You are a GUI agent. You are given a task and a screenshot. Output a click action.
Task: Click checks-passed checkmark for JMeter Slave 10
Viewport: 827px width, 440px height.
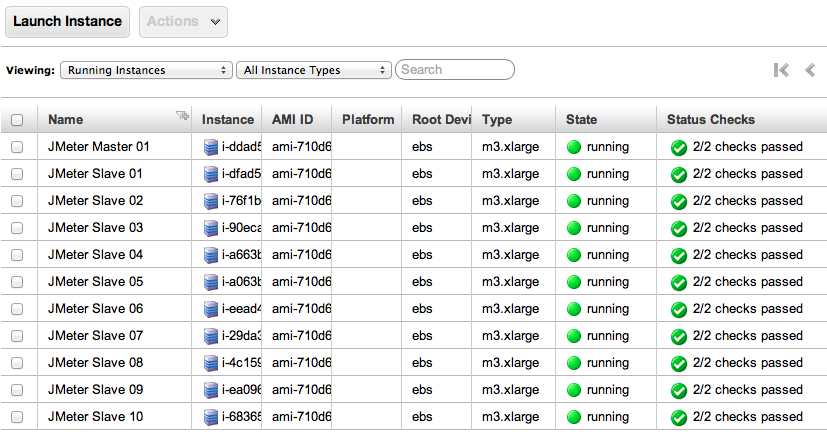pos(679,417)
